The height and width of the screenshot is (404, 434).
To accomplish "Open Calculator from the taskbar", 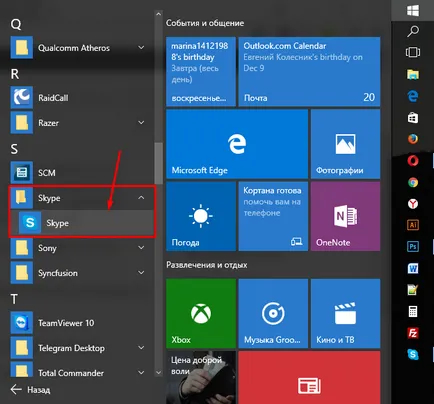I will pyautogui.click(x=413, y=312).
